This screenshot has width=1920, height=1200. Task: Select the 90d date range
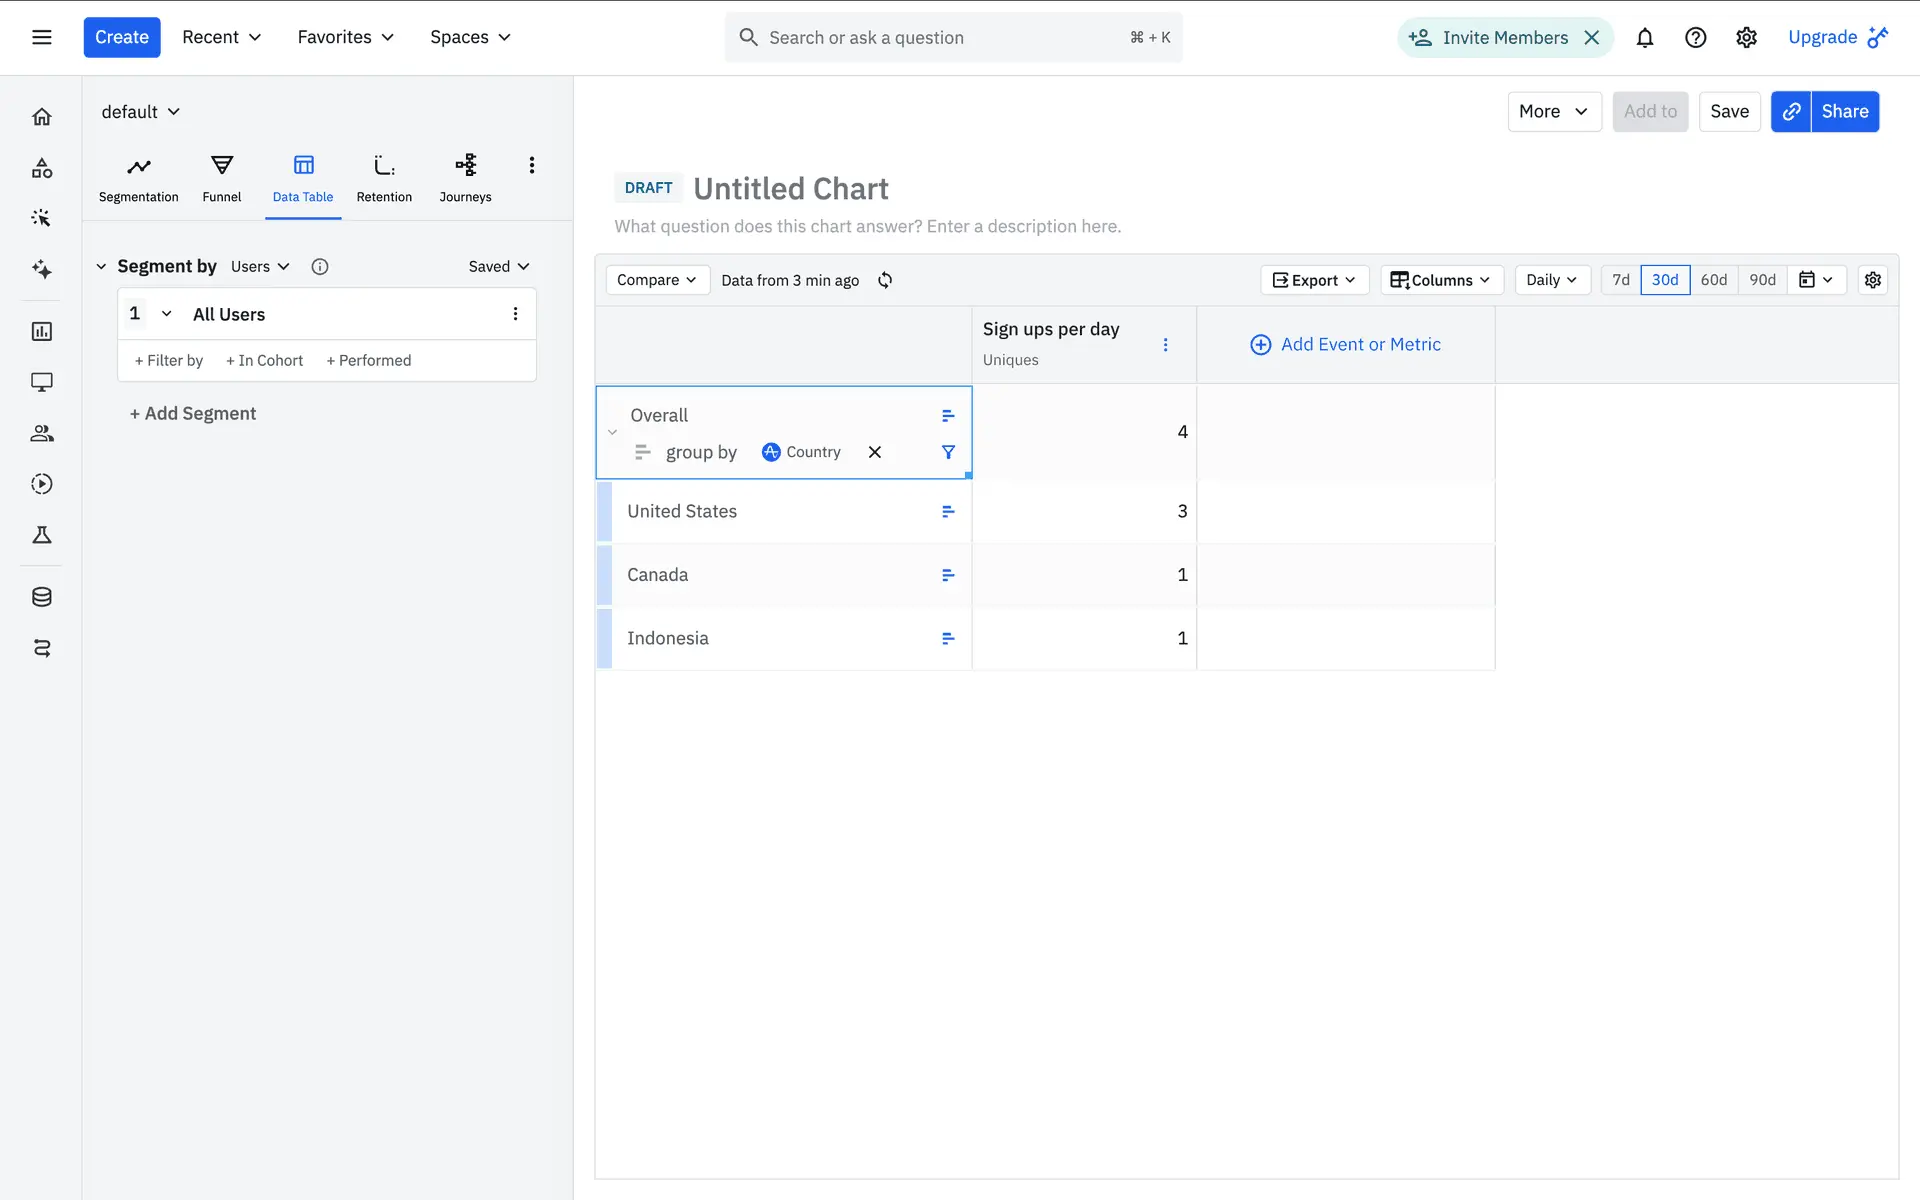[x=1762, y=280]
